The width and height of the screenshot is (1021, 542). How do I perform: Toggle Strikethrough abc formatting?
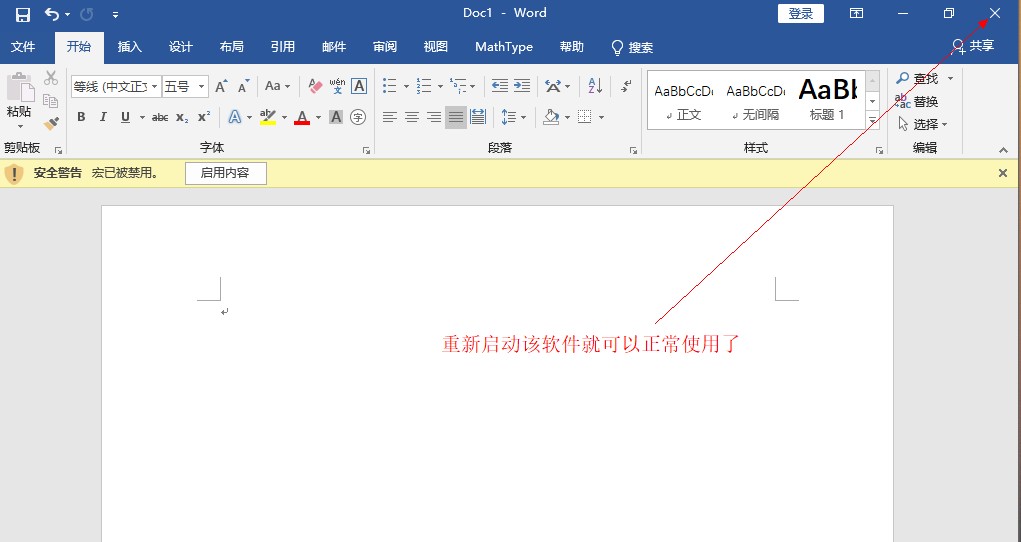[160, 117]
